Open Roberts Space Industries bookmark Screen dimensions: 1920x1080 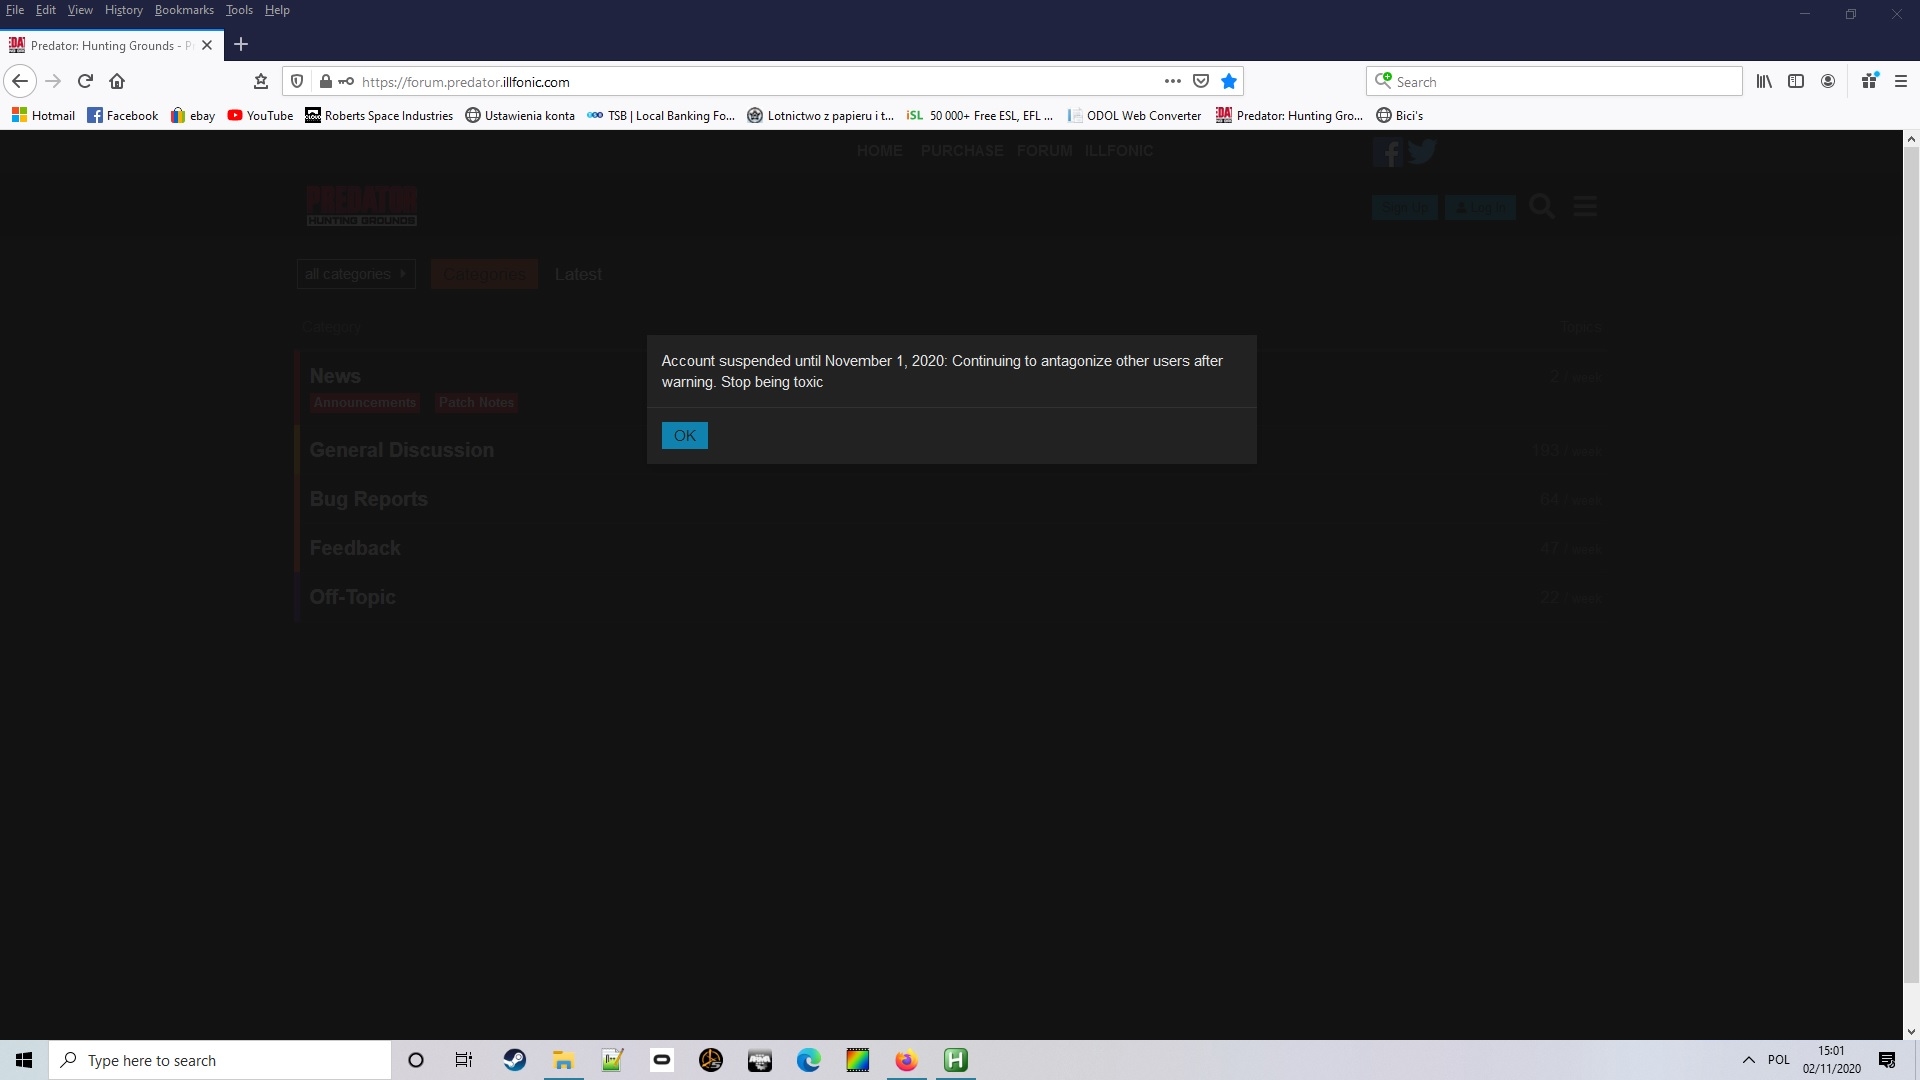tap(379, 115)
